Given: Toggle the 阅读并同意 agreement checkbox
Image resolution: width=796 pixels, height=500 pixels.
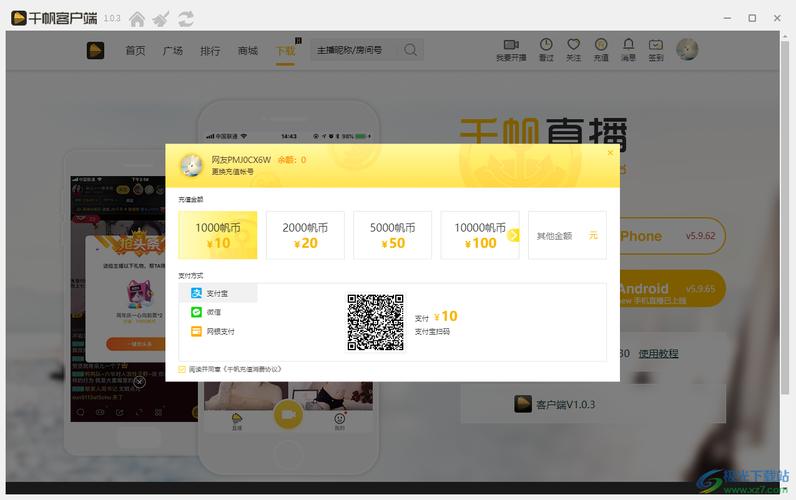Looking at the screenshot, I should pos(182,369).
